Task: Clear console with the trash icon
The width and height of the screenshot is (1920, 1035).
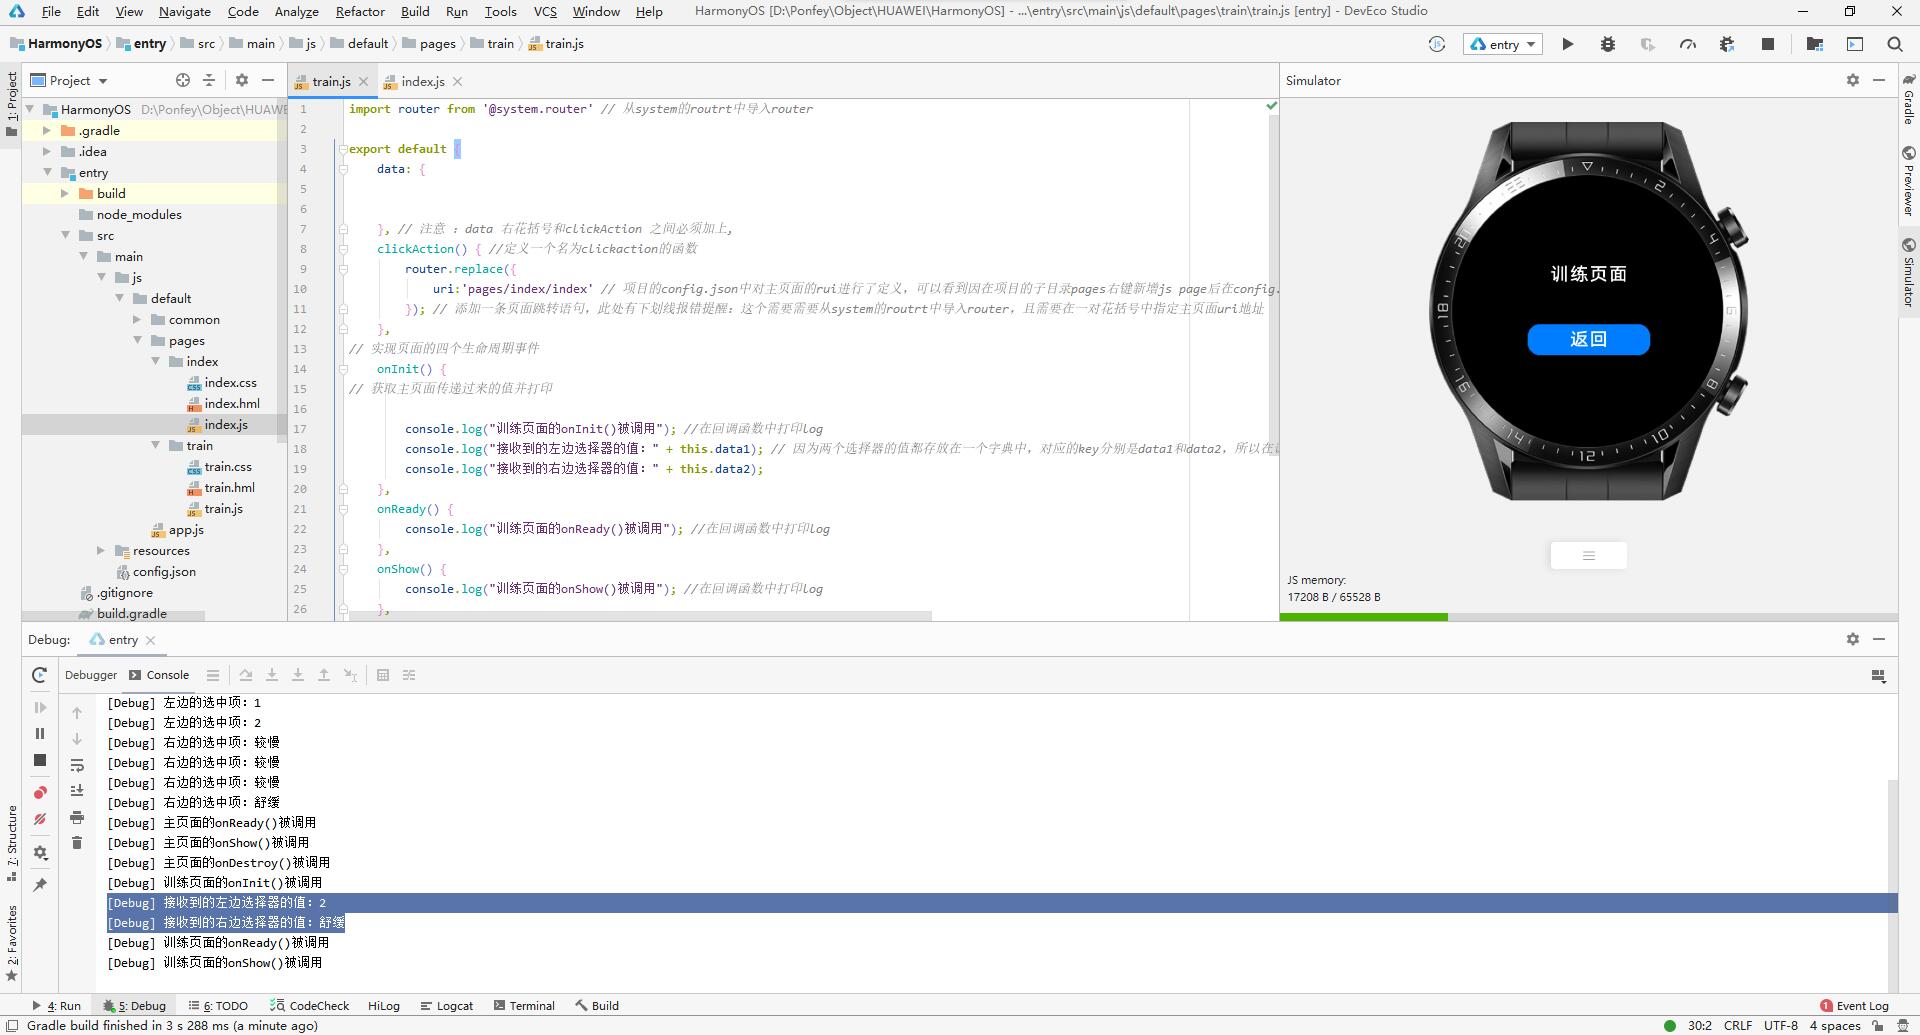Action: tap(77, 843)
